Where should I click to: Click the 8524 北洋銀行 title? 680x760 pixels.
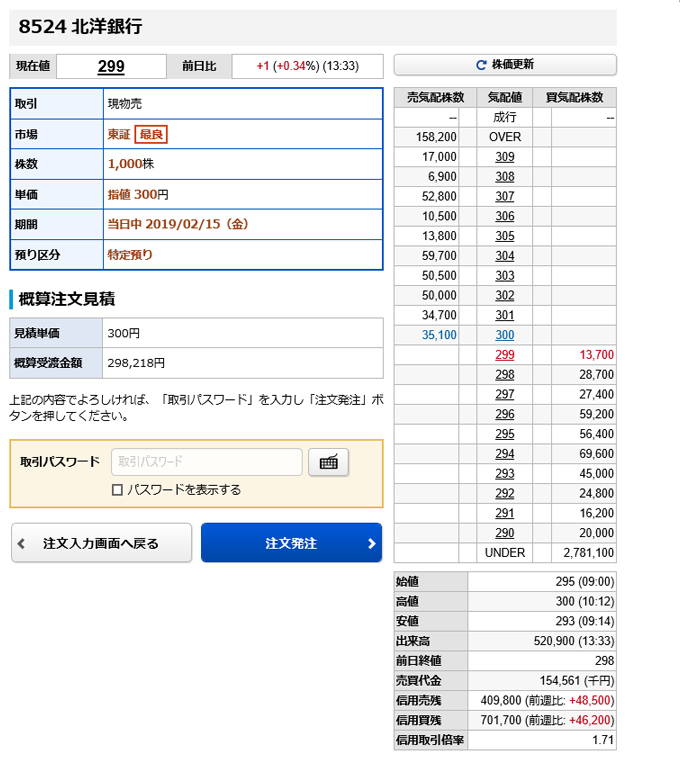tap(80, 27)
